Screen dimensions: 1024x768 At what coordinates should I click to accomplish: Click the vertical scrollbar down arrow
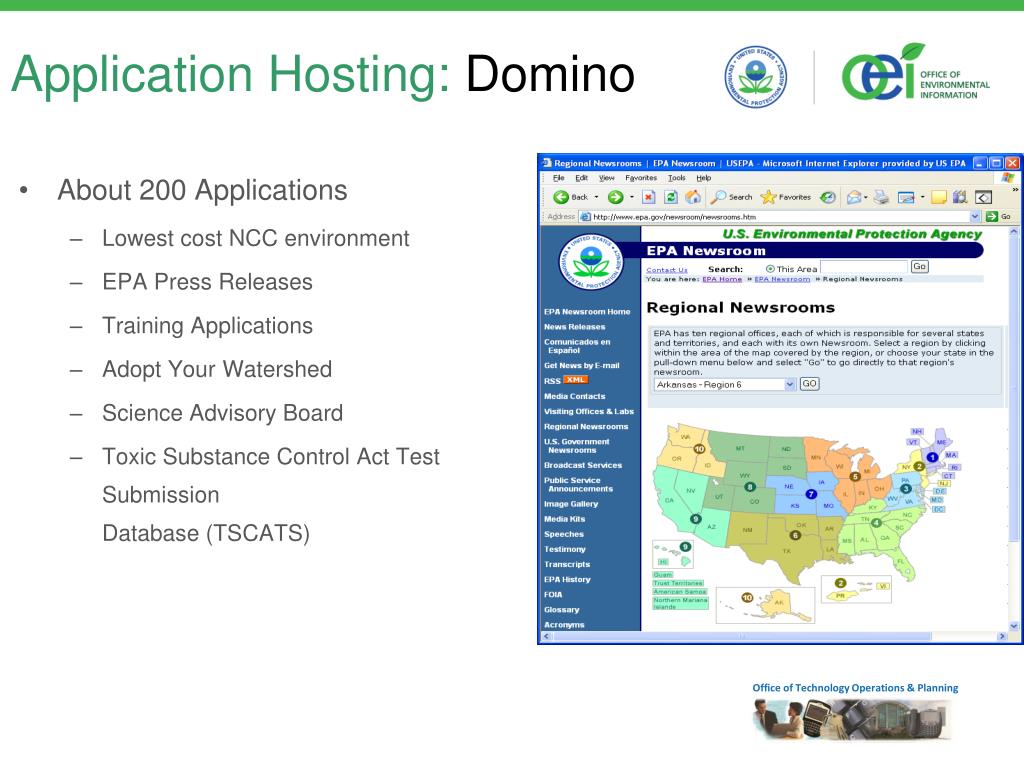pyautogui.click(x=1014, y=625)
